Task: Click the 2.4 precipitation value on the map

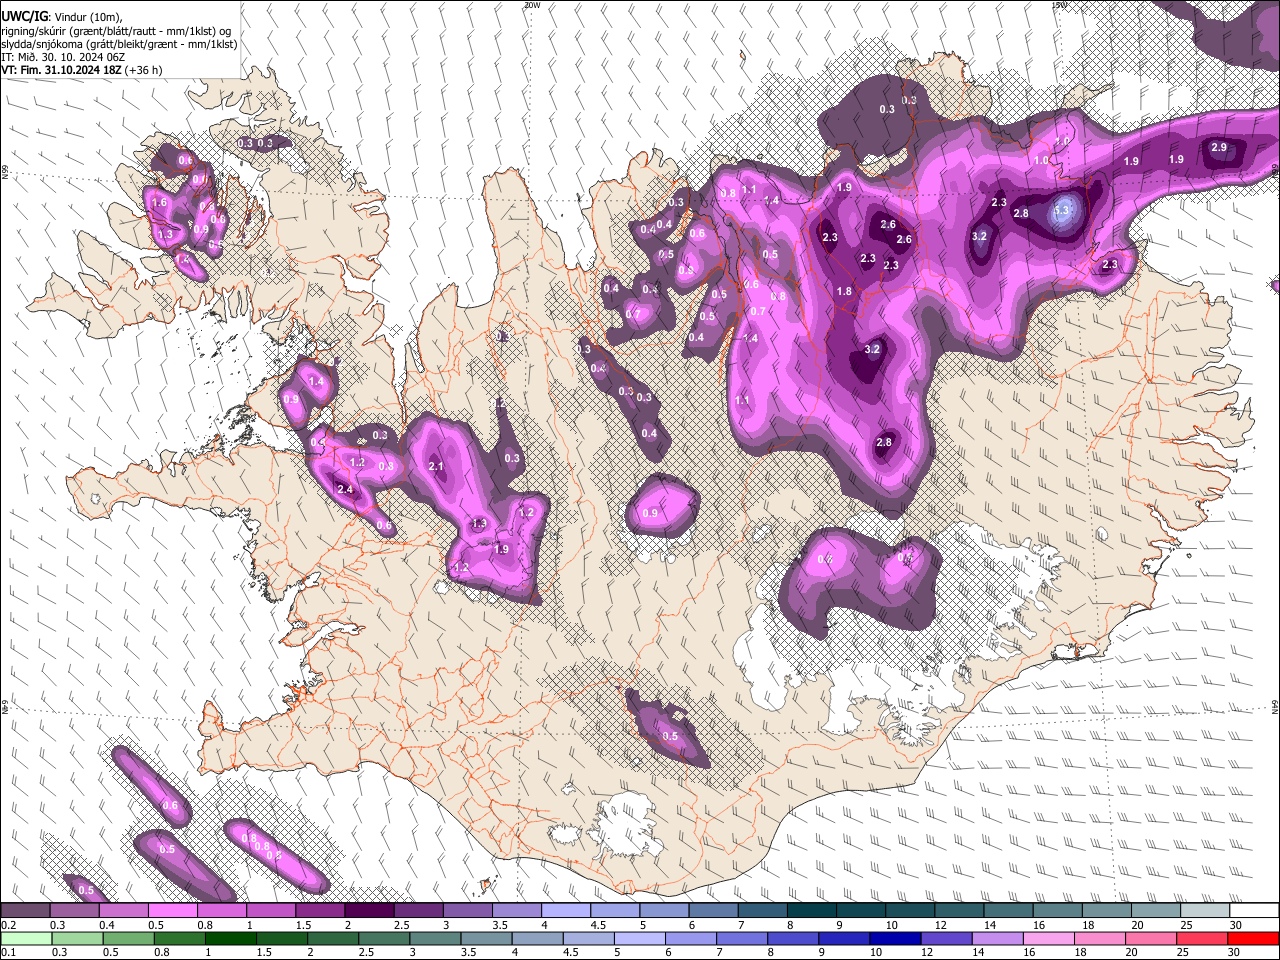Action: click(x=345, y=490)
